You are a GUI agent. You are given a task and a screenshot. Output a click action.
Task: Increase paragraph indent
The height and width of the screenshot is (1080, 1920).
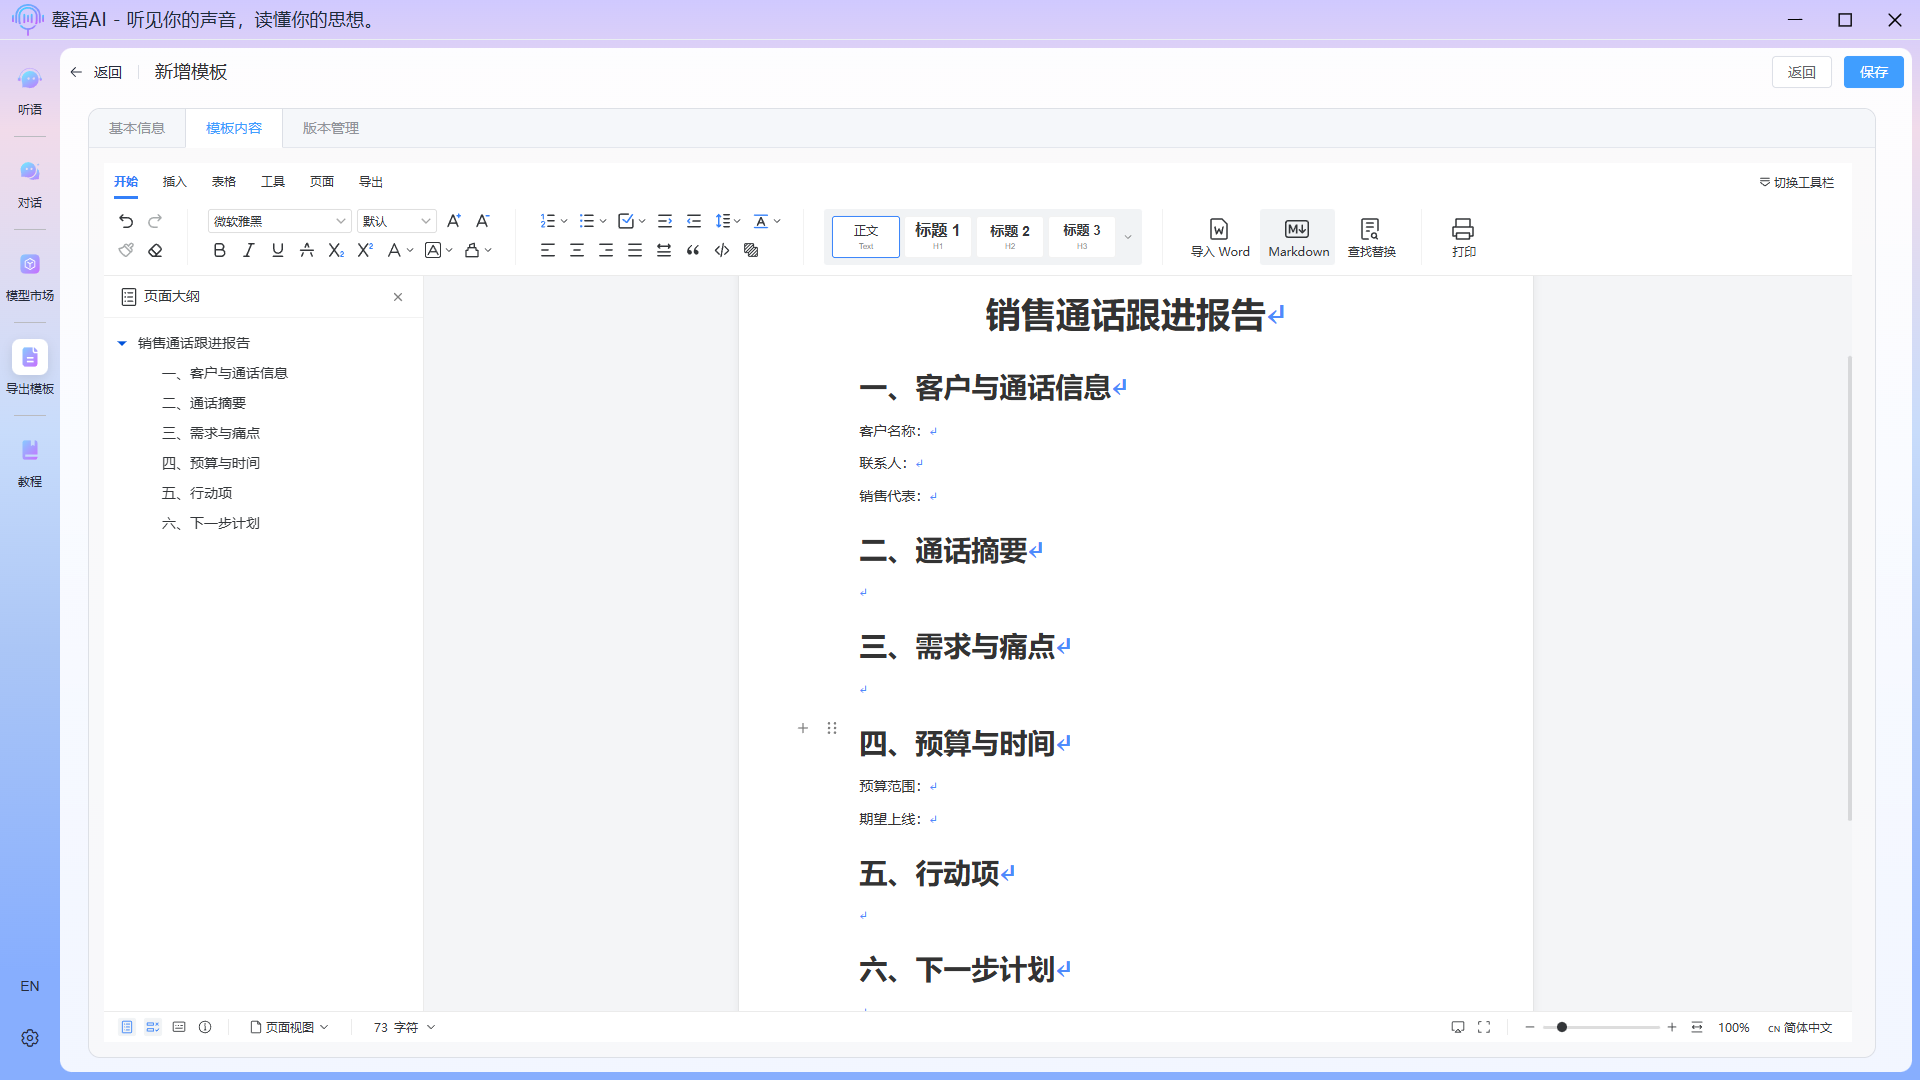click(665, 221)
